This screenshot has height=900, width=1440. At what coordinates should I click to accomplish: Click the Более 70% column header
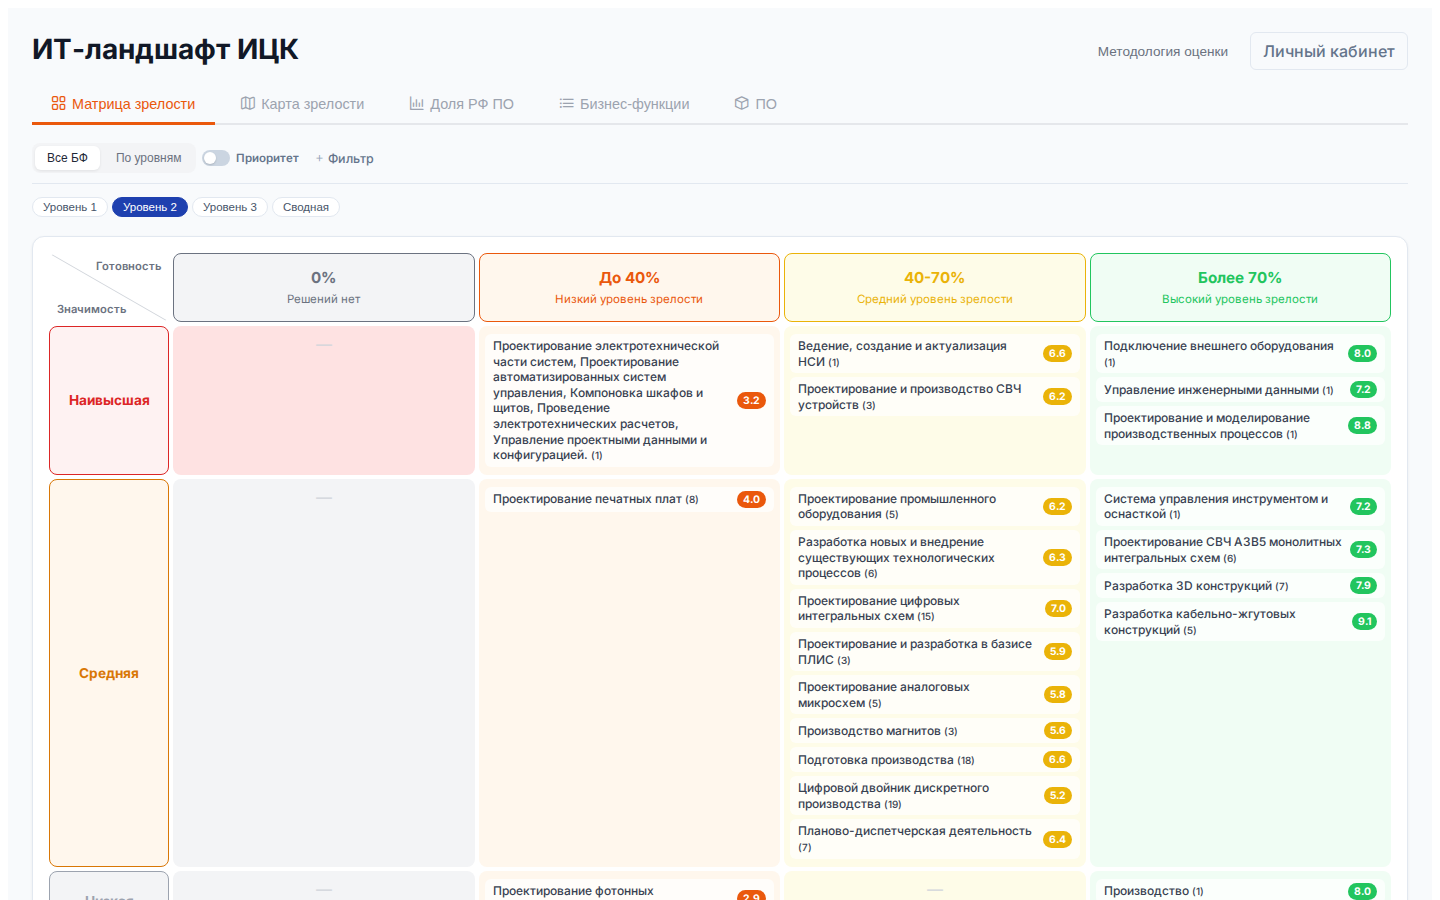point(1239,287)
